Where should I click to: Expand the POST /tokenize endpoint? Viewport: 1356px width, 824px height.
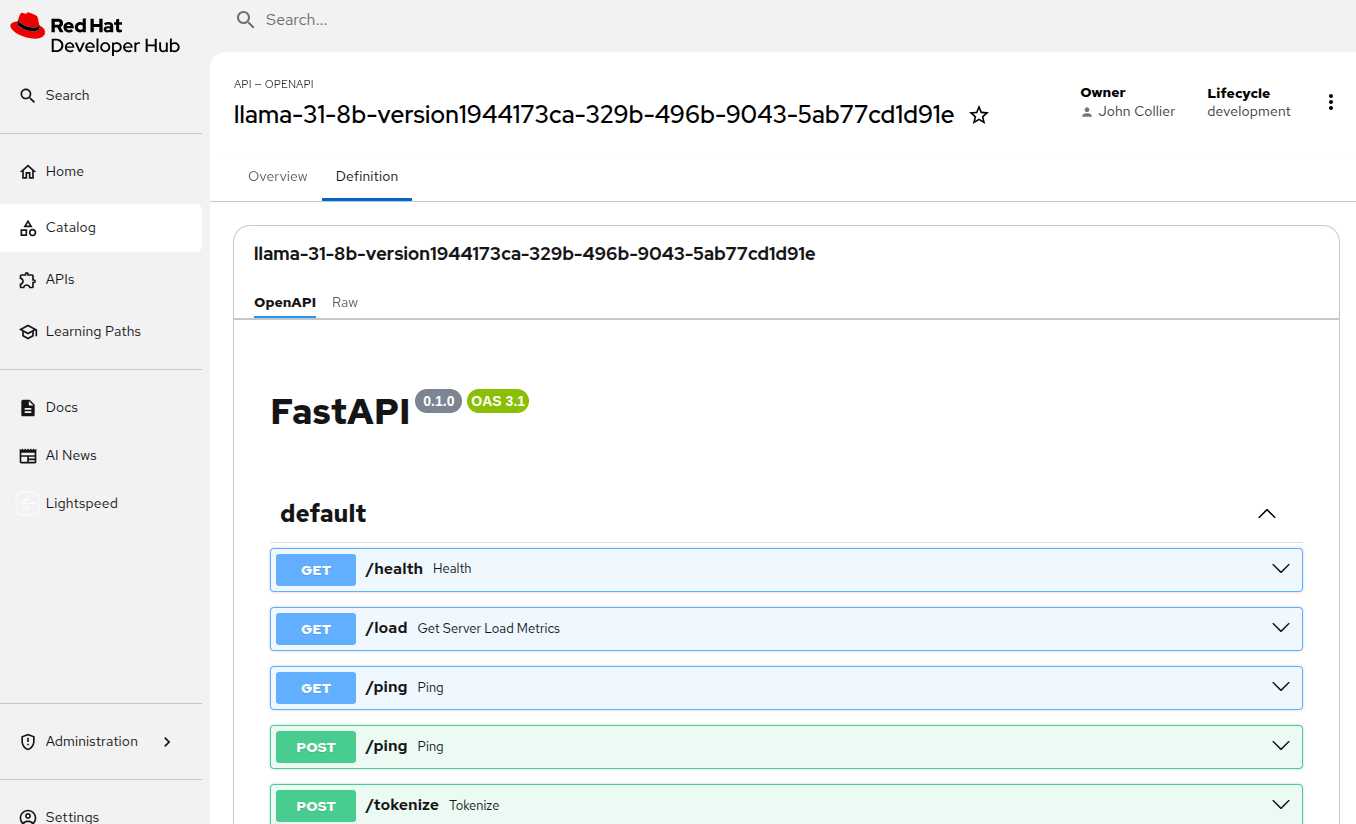coord(1280,805)
